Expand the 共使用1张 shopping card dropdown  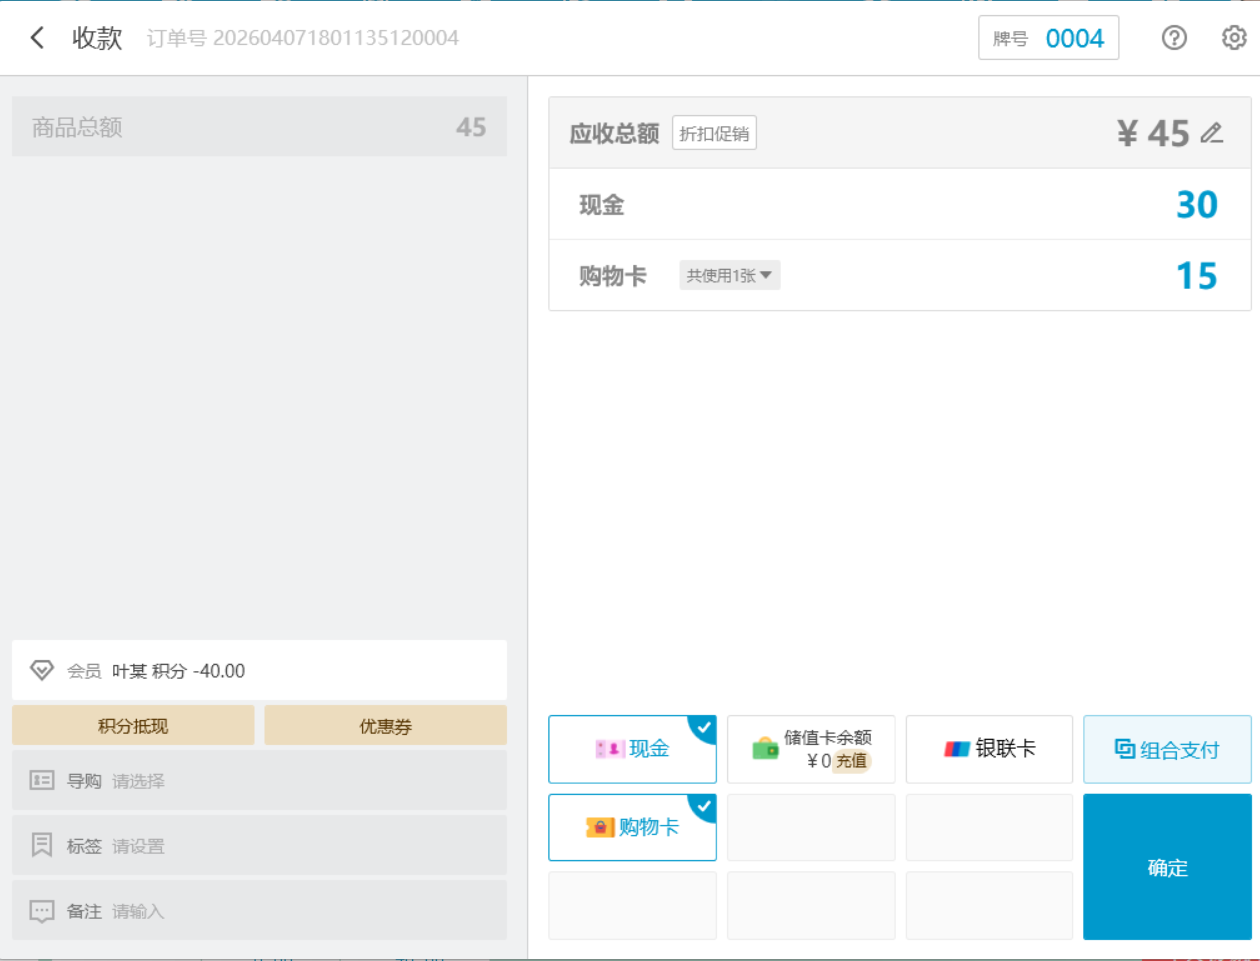[x=729, y=276]
